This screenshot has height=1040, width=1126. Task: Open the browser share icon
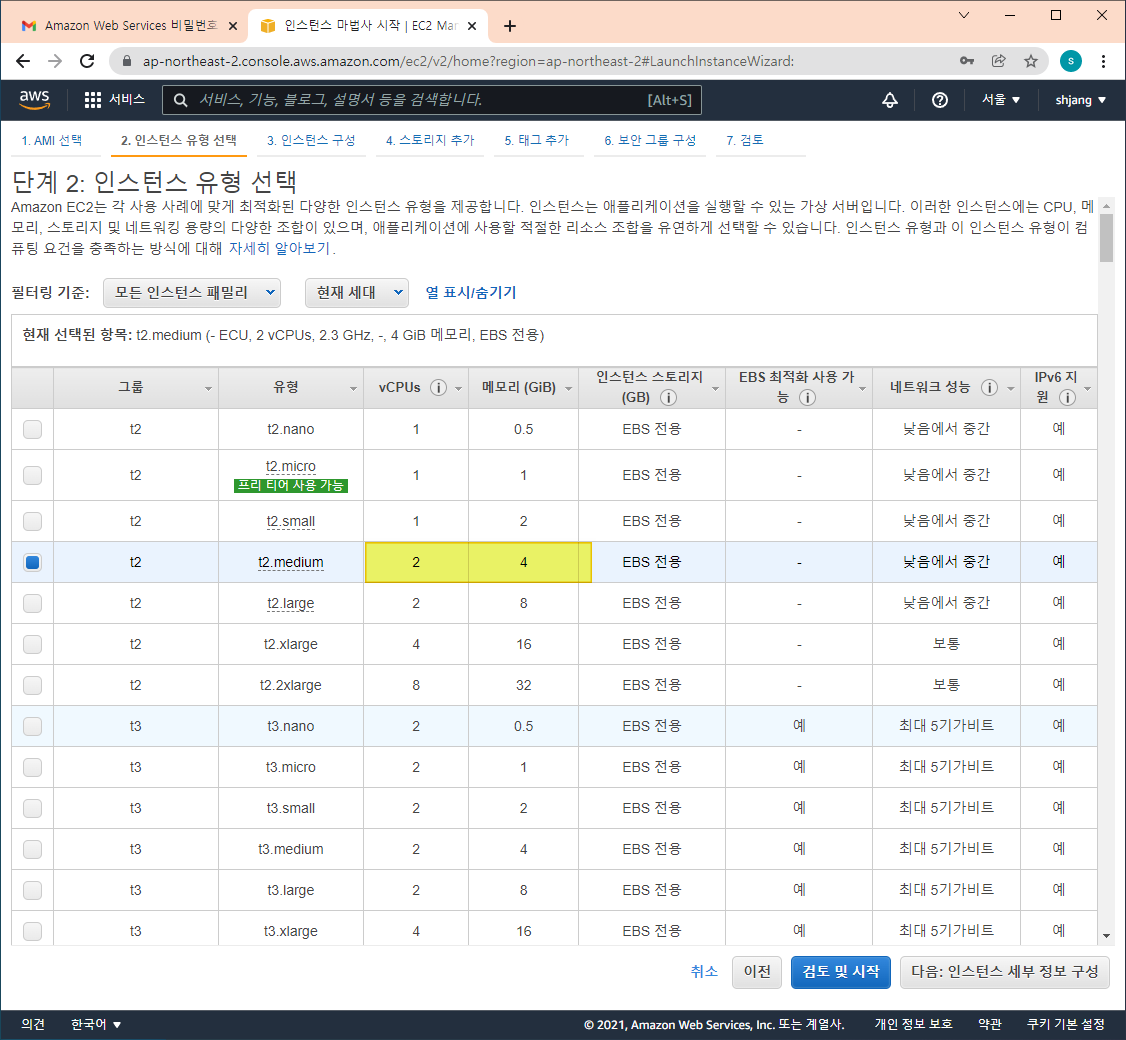998,61
